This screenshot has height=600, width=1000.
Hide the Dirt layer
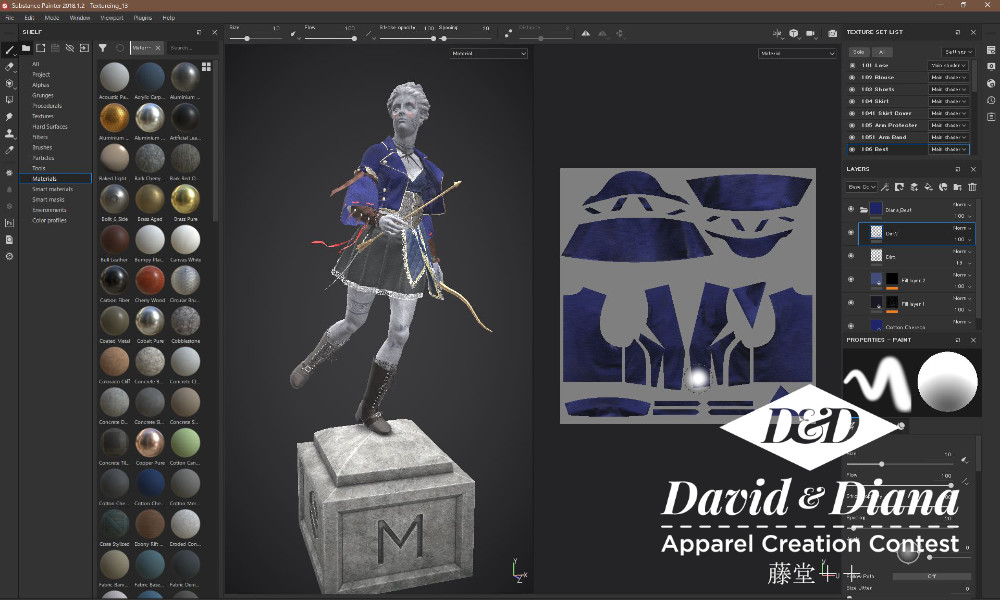851,256
